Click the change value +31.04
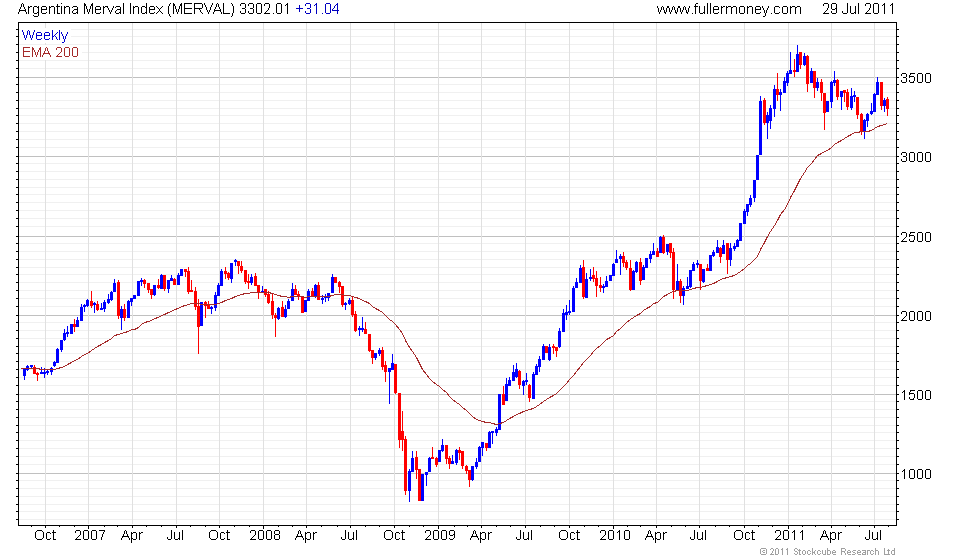Image resolution: width=980 pixels, height=560 pixels. pos(318,9)
